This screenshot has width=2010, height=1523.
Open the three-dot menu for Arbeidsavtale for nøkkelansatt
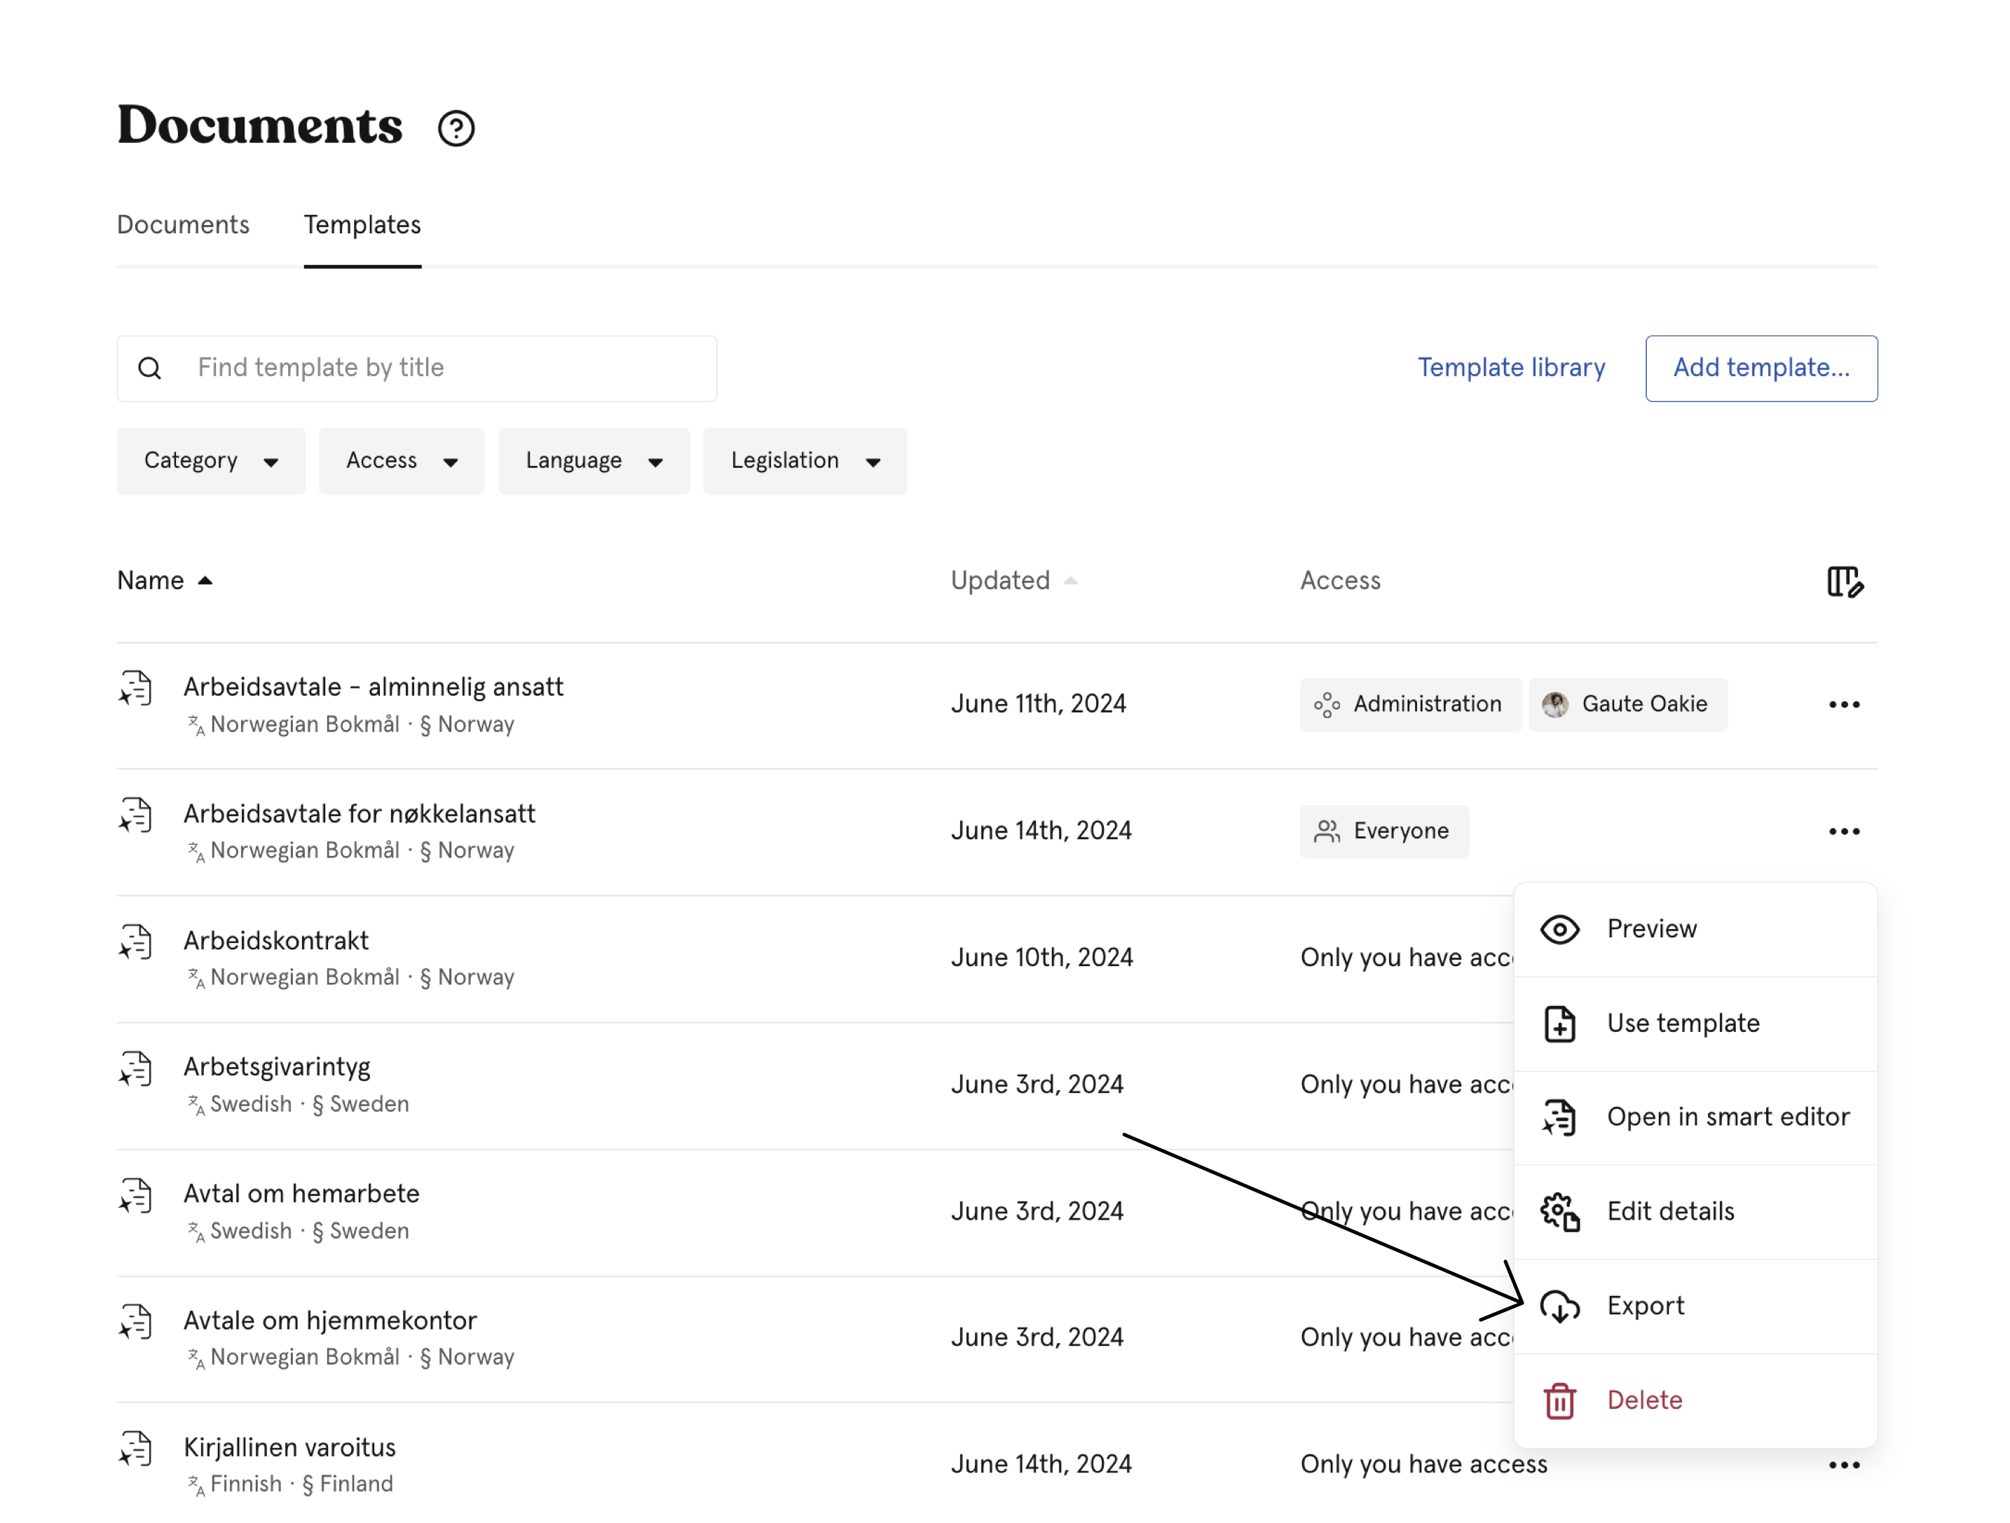click(1844, 832)
